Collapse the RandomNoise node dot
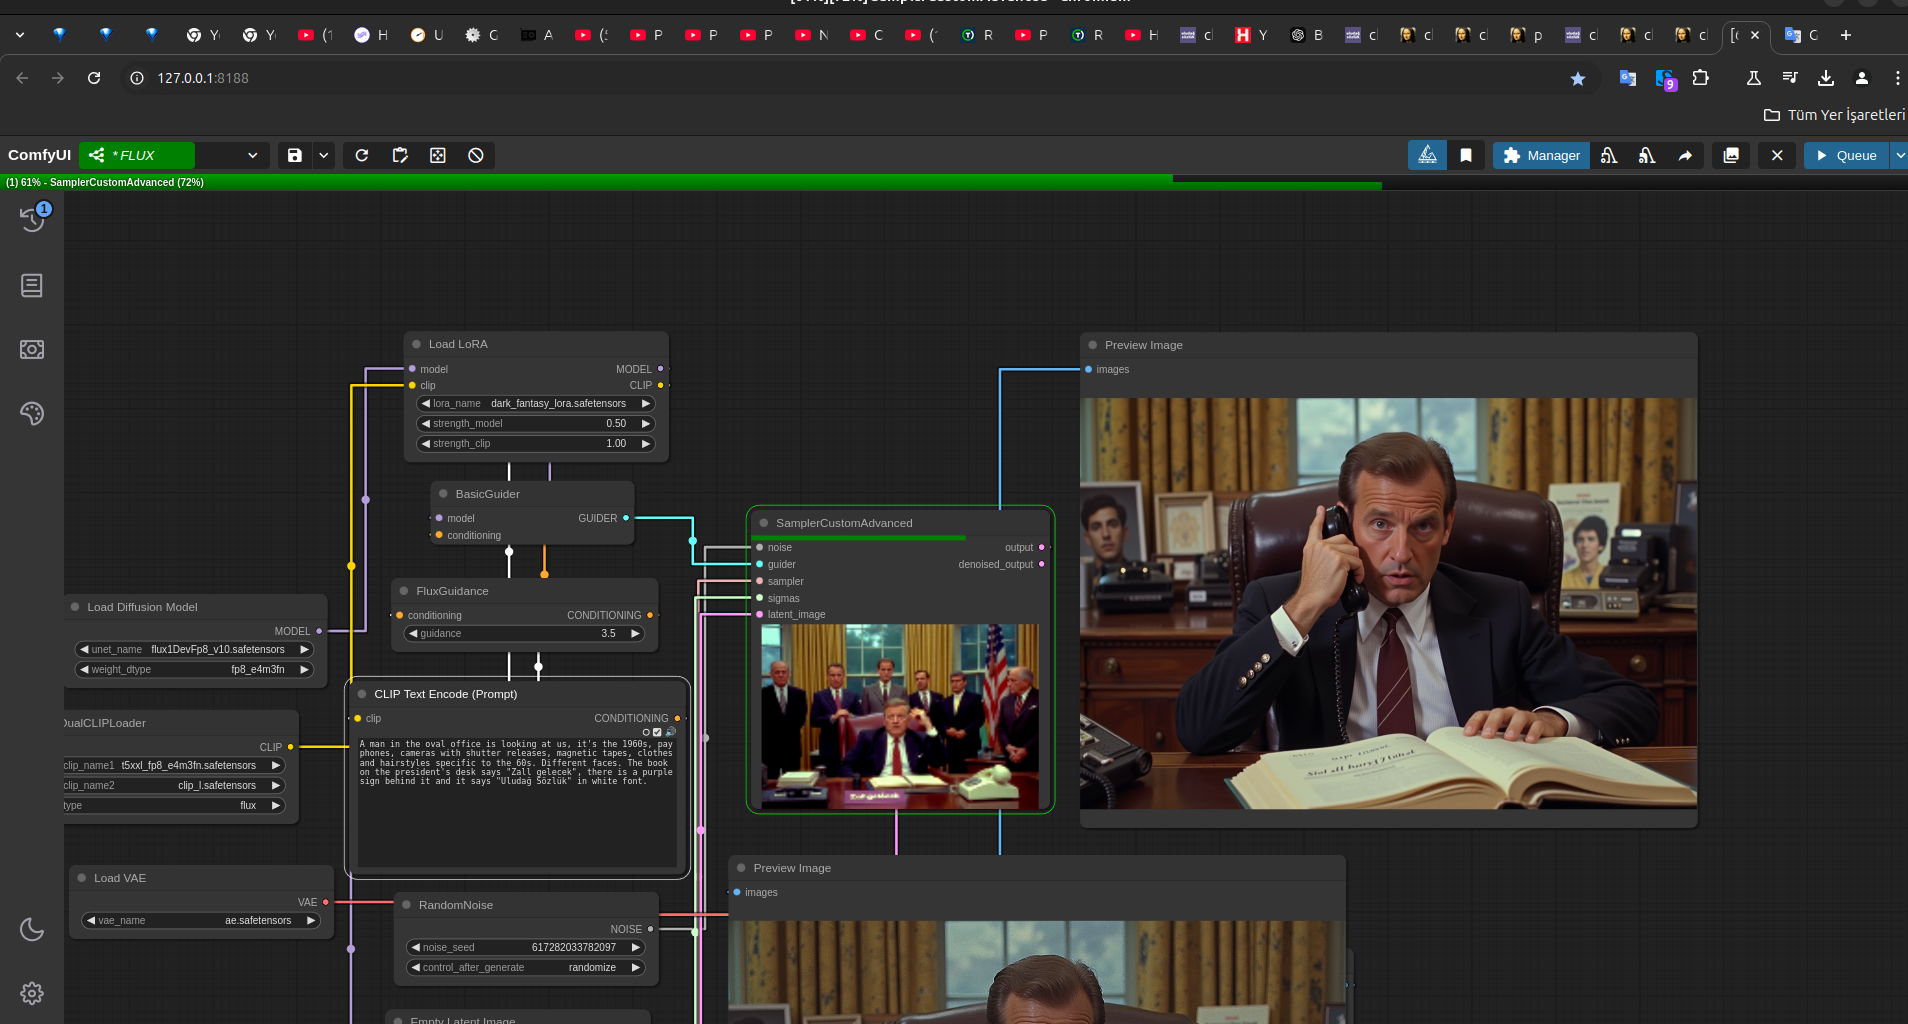 (x=407, y=905)
